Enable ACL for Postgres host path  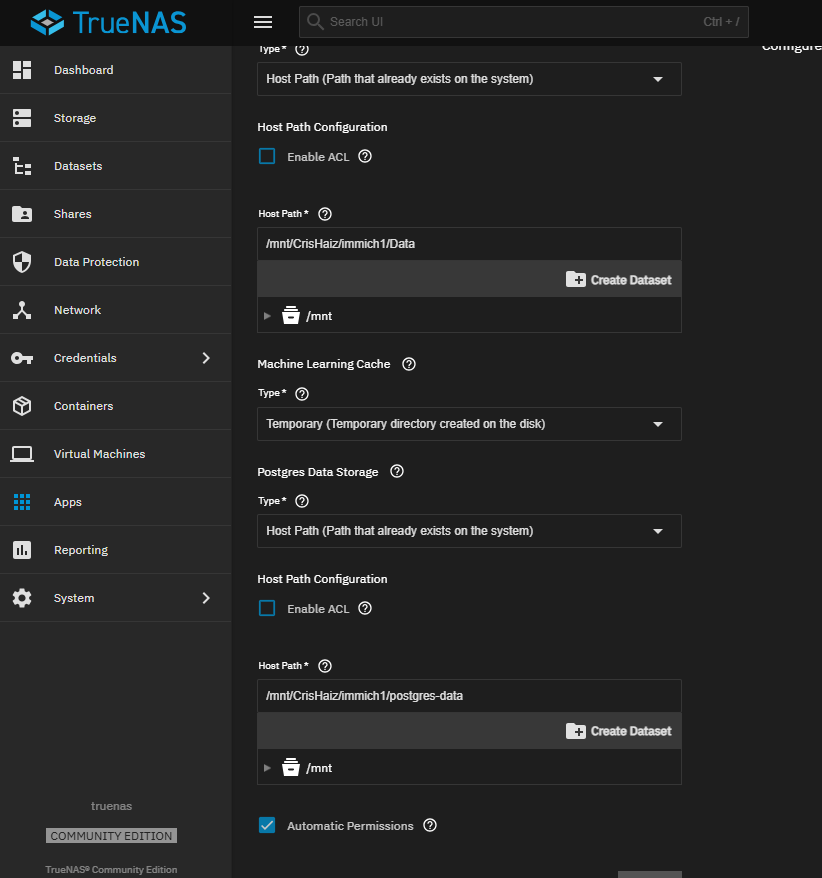[267, 608]
